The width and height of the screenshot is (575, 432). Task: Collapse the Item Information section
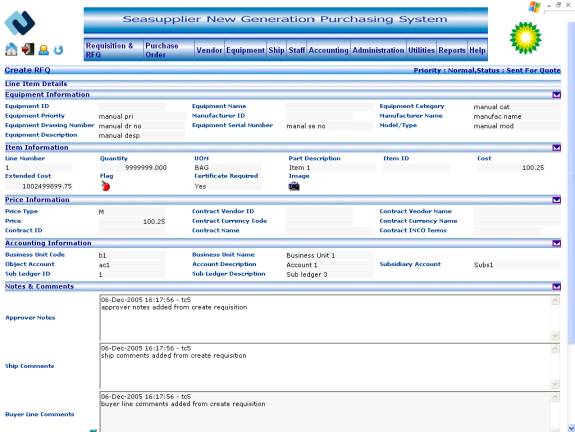click(x=556, y=148)
